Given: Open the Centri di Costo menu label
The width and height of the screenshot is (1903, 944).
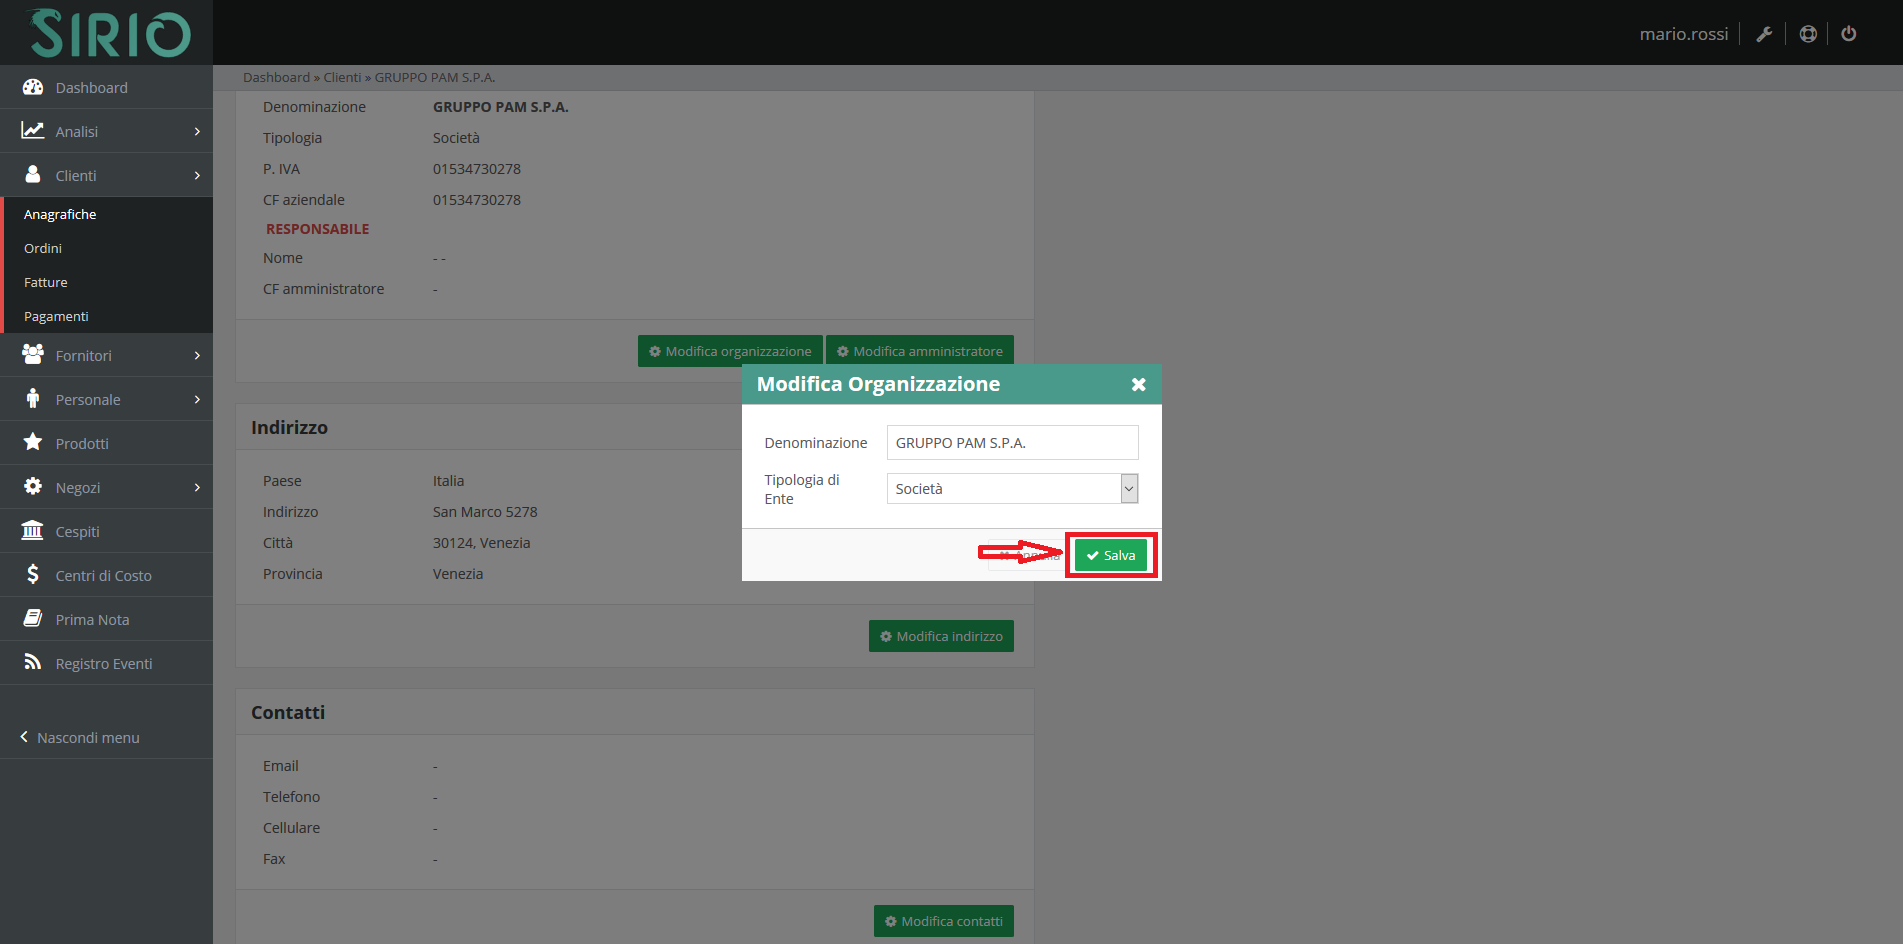Looking at the screenshot, I should coord(104,575).
